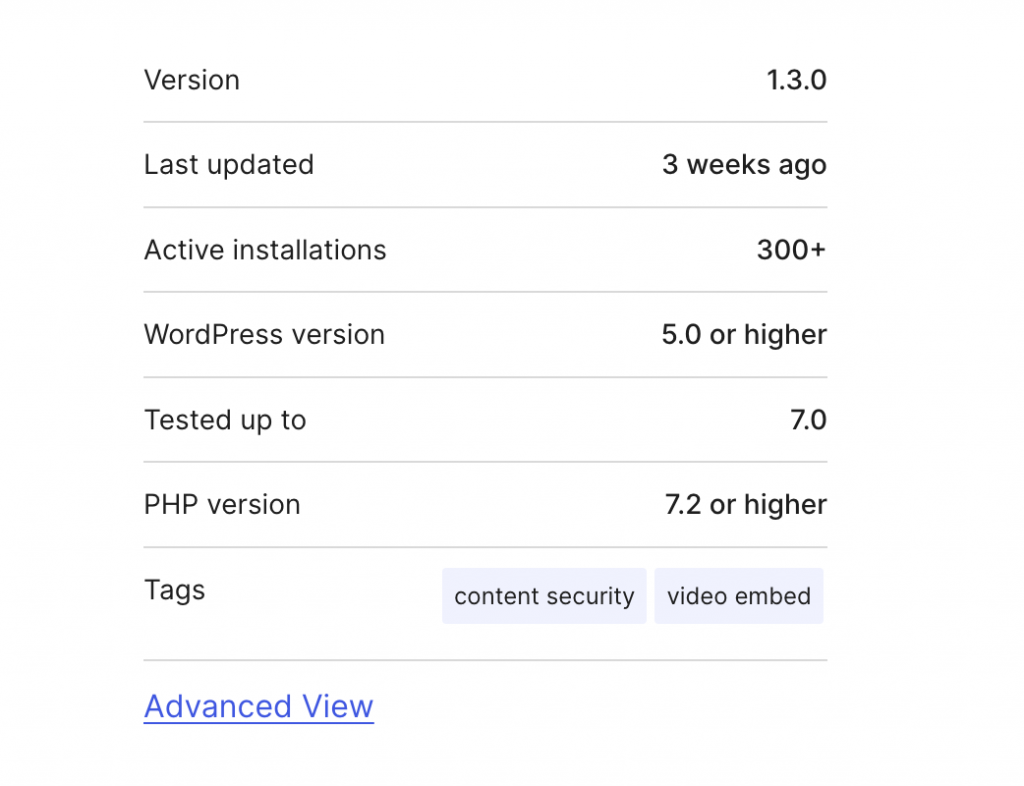Click the 3 weeks ago value
This screenshot has width=1024, height=786.
tap(744, 165)
